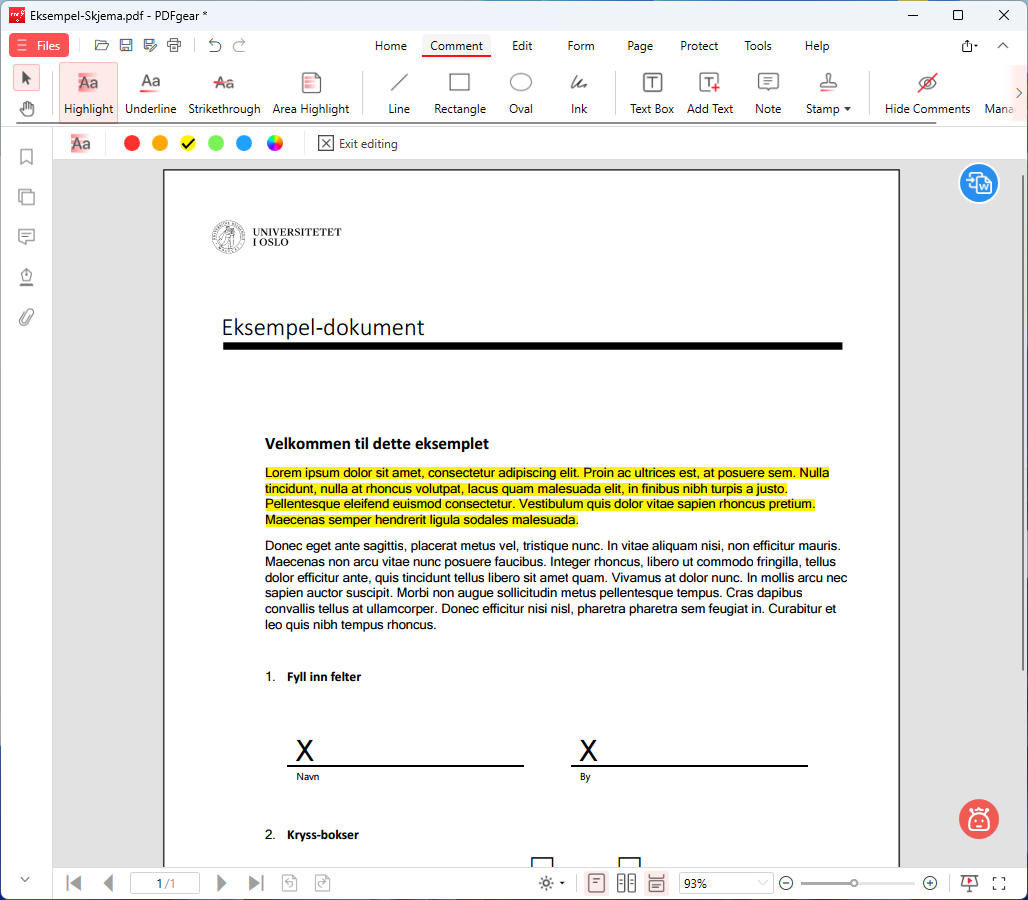Switch to the Edit tab
Viewport: 1028px width, 900px height.
click(522, 46)
